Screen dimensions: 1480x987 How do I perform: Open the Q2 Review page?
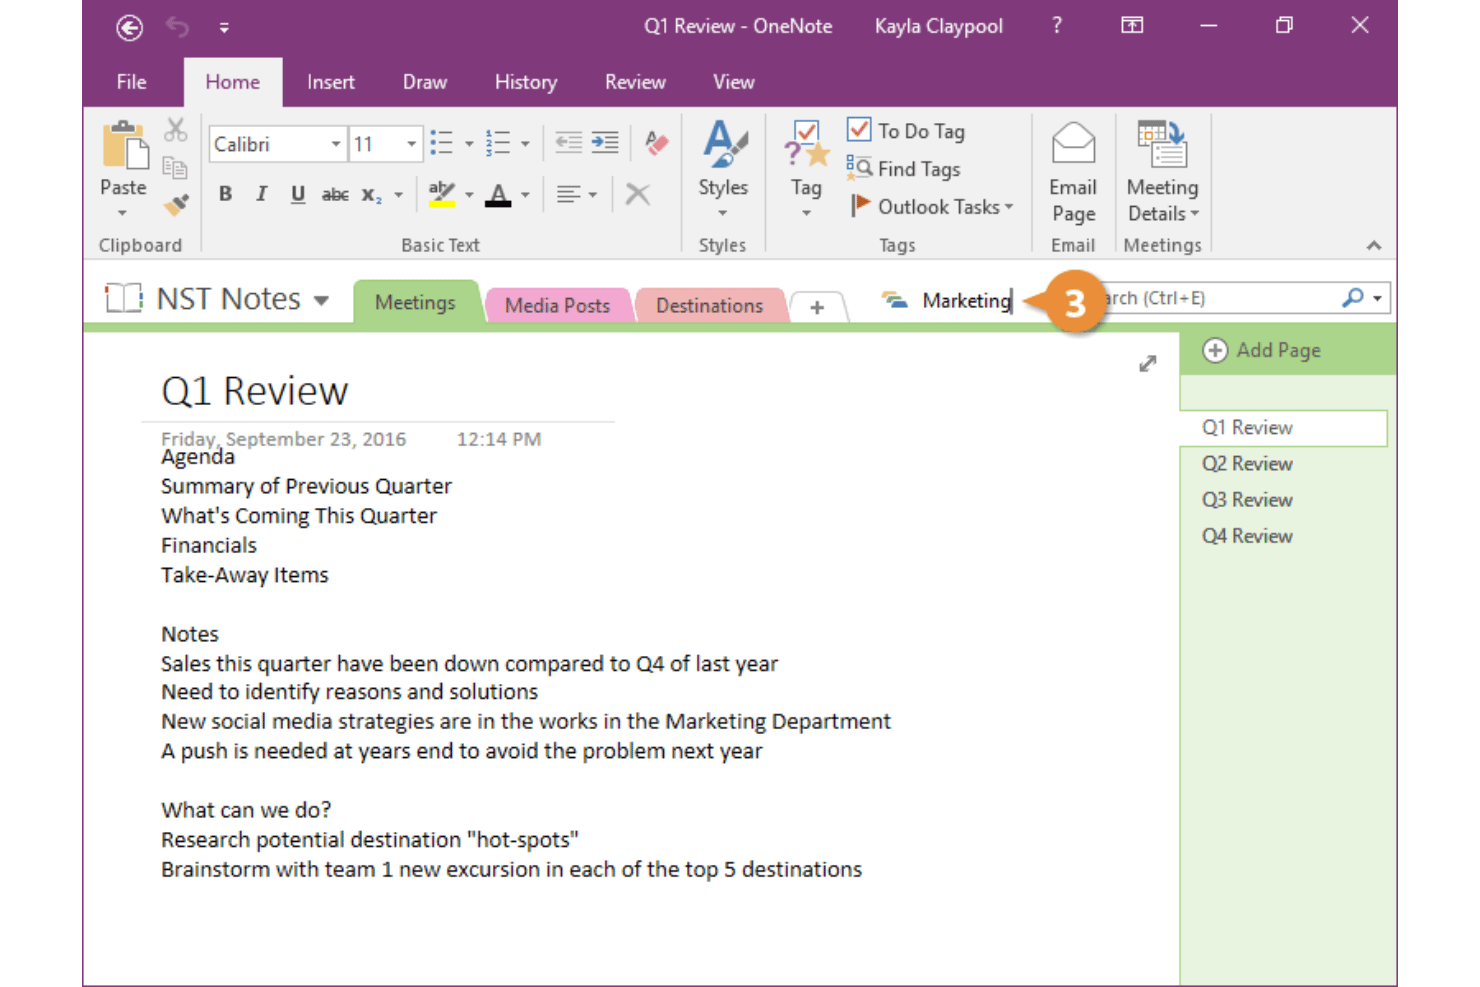tap(1247, 464)
